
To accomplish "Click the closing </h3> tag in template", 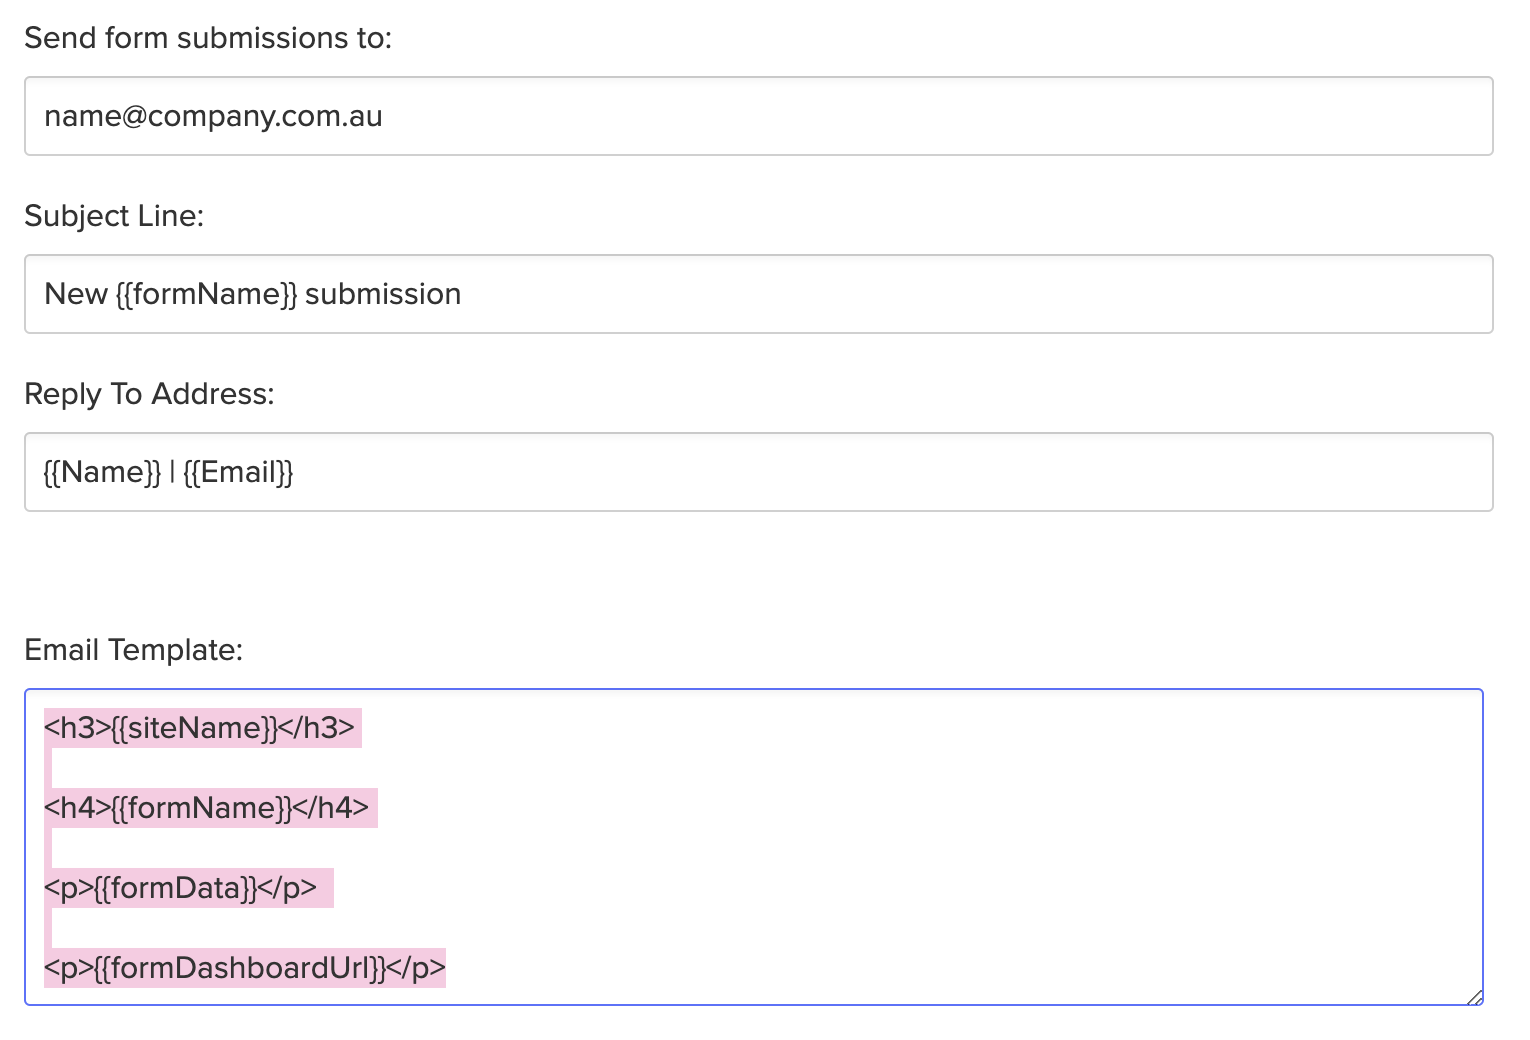I will (x=317, y=728).
